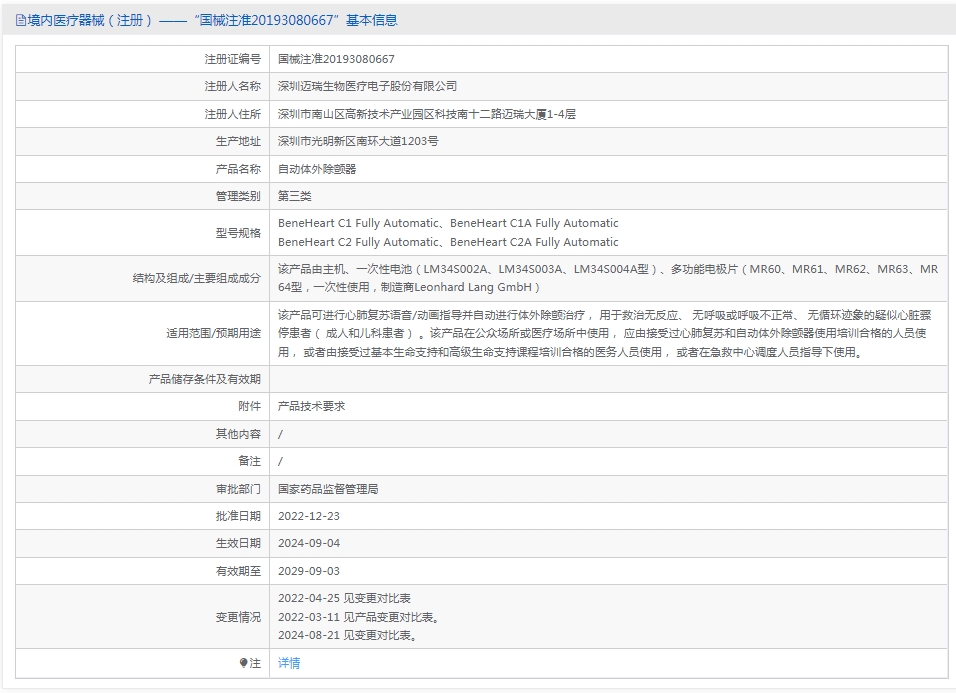Open the 详情 link in the bottom row

(x=289, y=663)
